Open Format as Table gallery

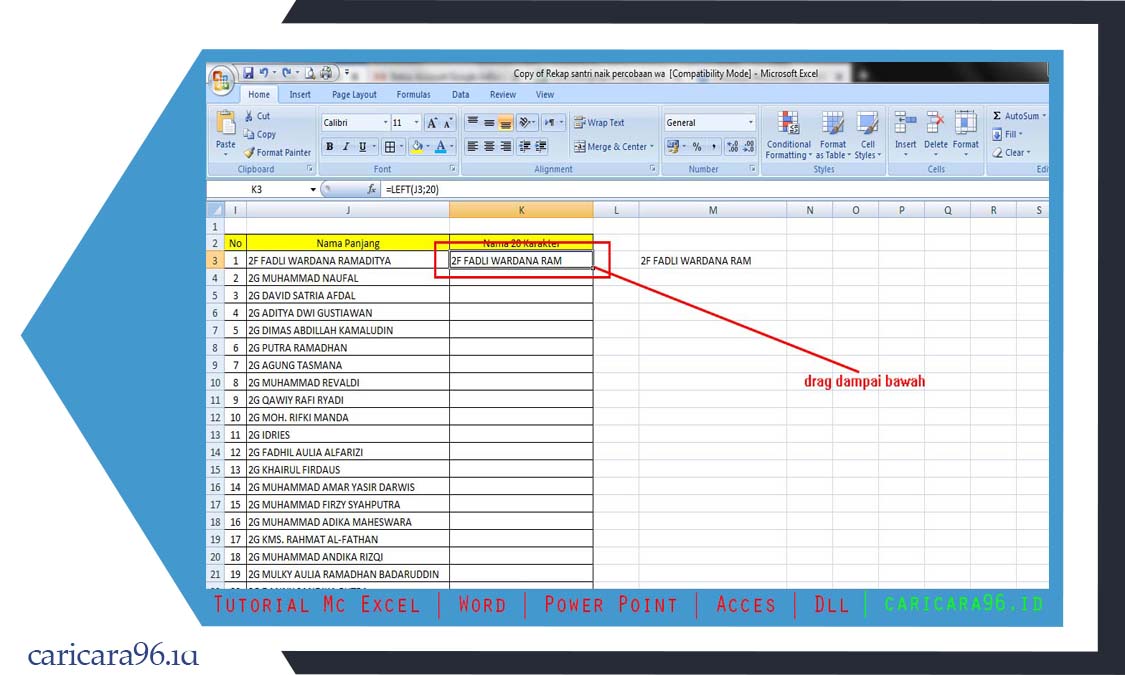point(833,136)
